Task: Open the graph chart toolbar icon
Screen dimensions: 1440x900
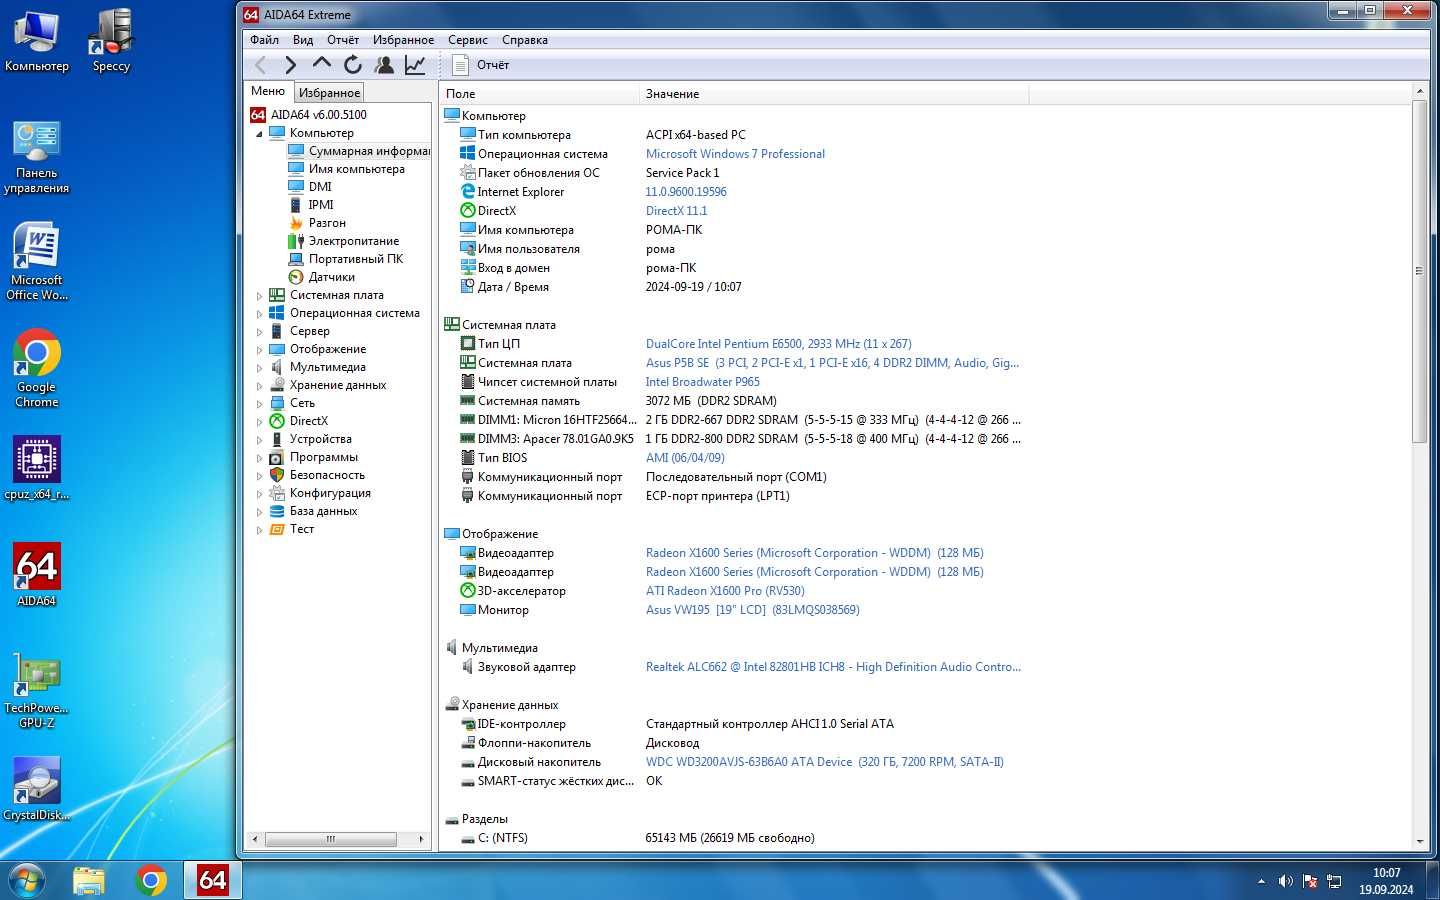Action: tap(415, 65)
